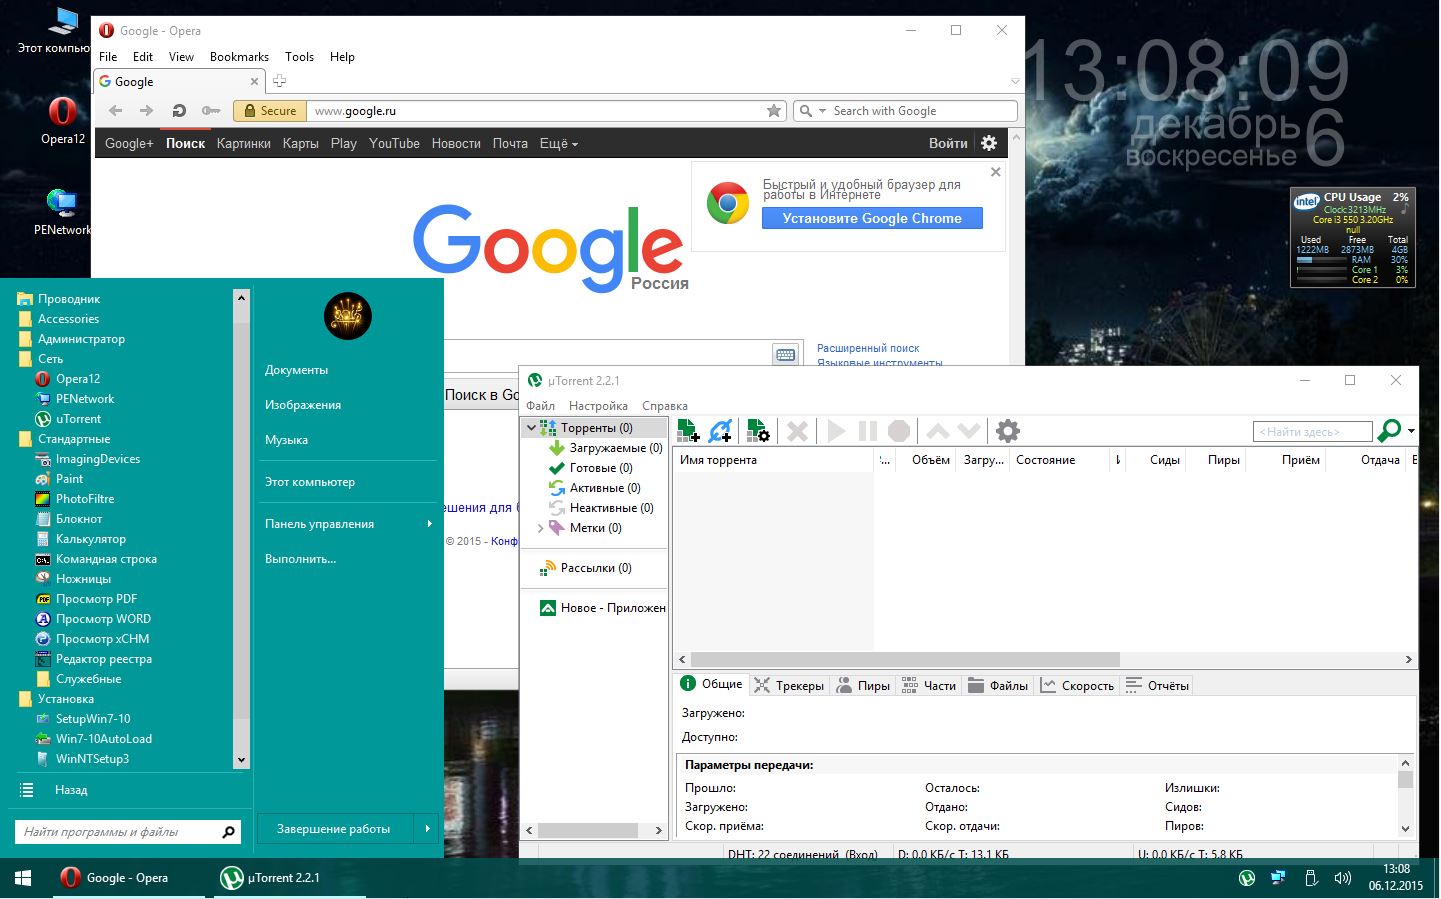
Task: Click Create New Torrent toolbar icon
Action: click(758, 431)
